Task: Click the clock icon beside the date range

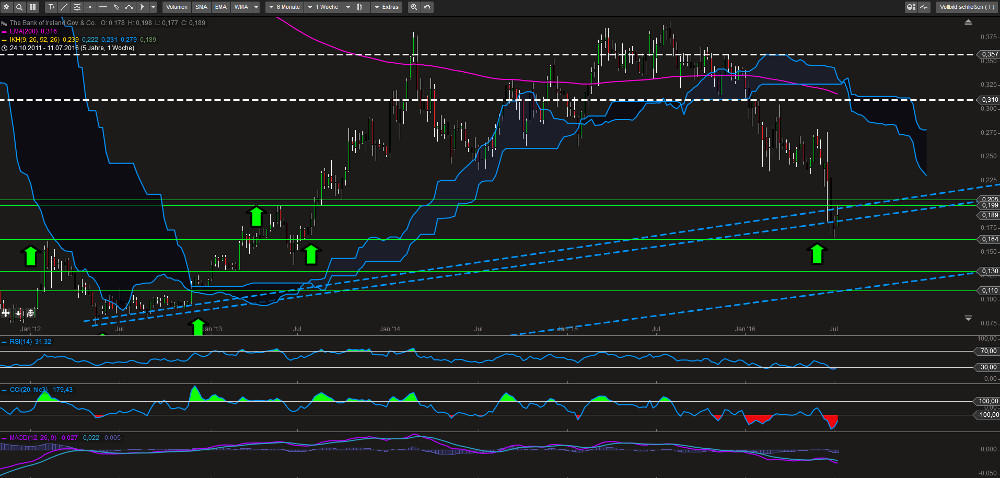Action: pos(4,48)
